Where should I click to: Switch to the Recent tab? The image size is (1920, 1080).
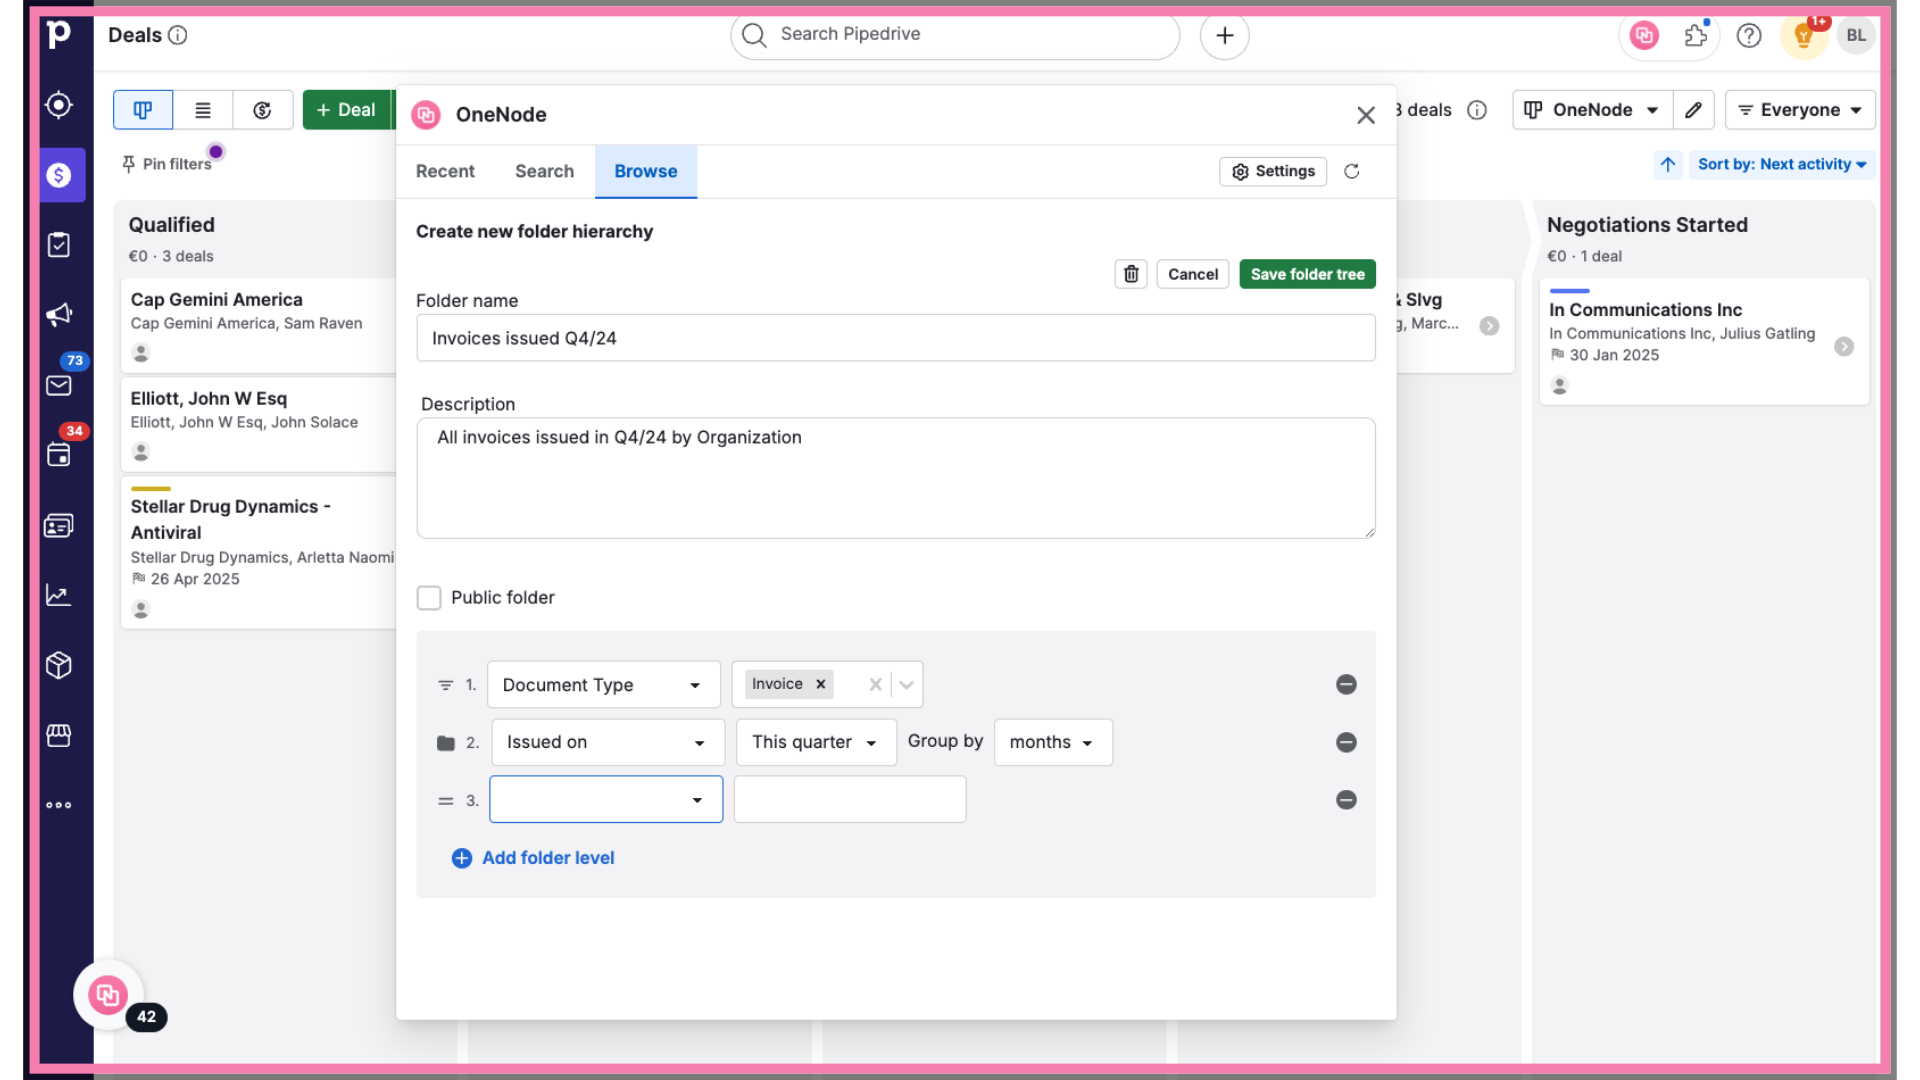(445, 171)
